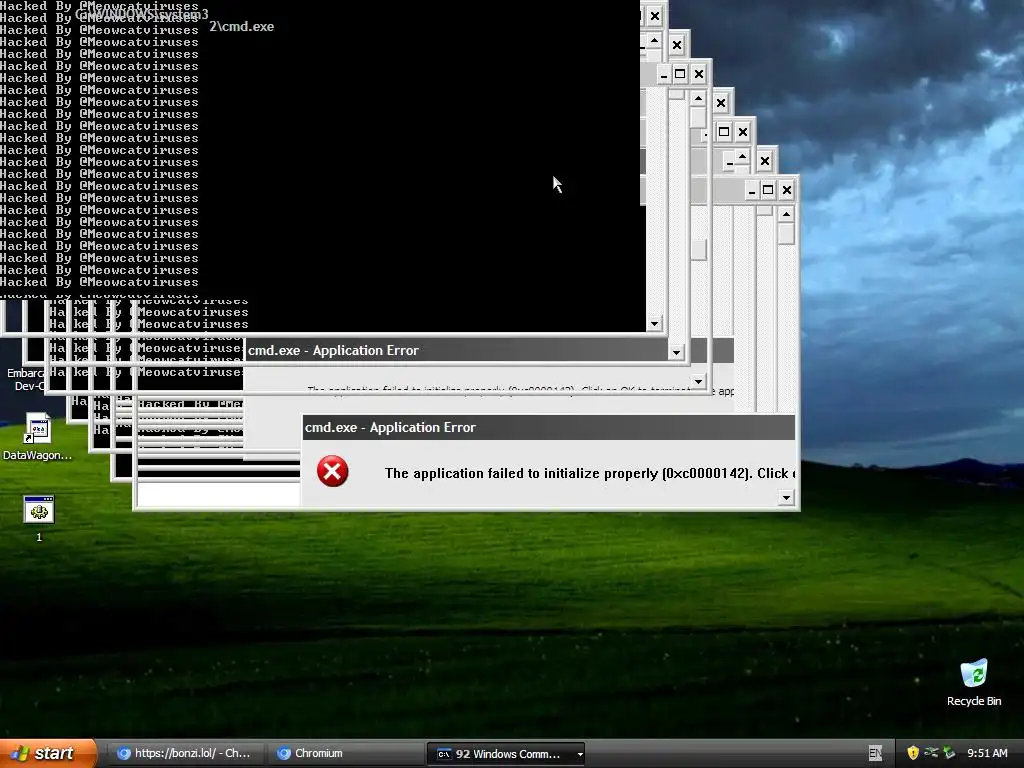
Task: Maximize the rightmost cascaded cmd window
Action: (x=768, y=190)
